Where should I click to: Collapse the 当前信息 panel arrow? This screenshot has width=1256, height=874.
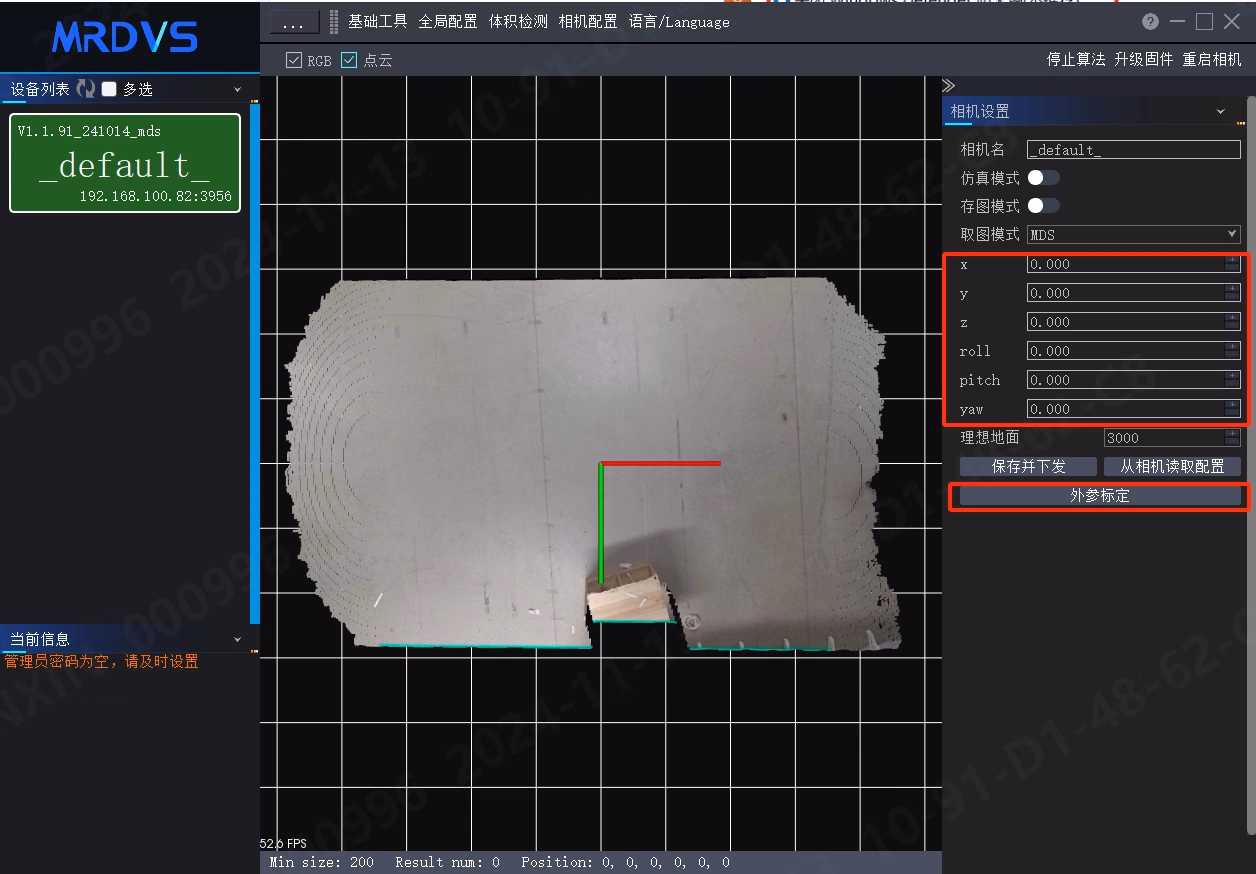(x=237, y=639)
